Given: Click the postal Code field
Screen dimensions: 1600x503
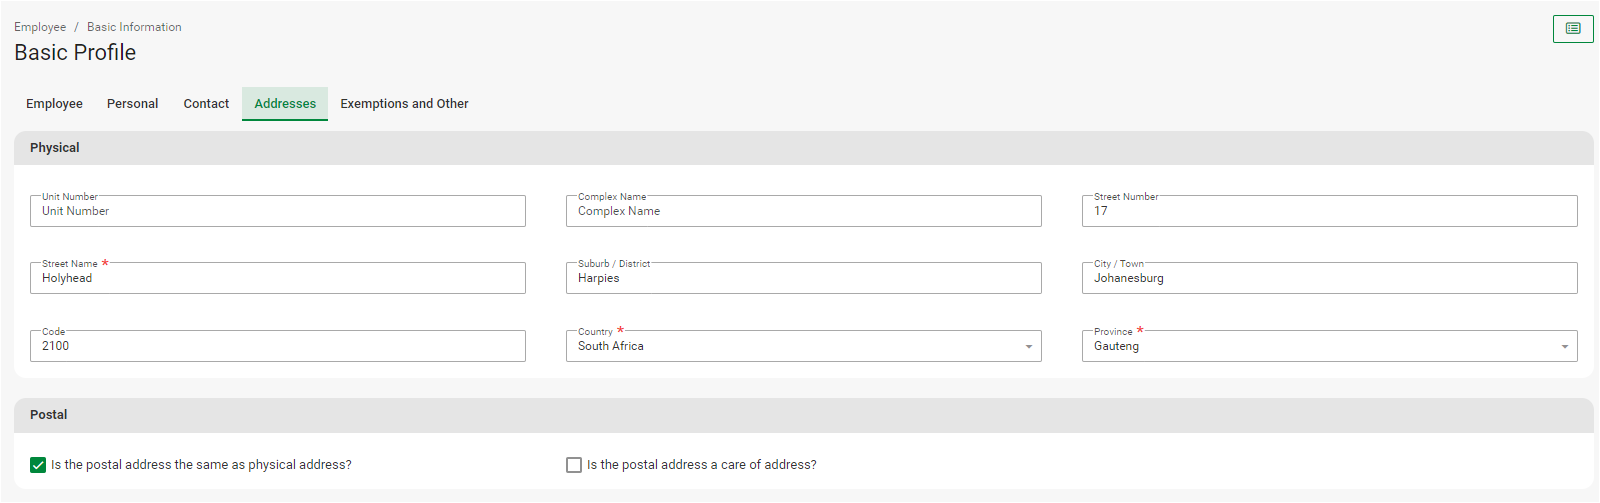Looking at the screenshot, I should [x=277, y=346].
